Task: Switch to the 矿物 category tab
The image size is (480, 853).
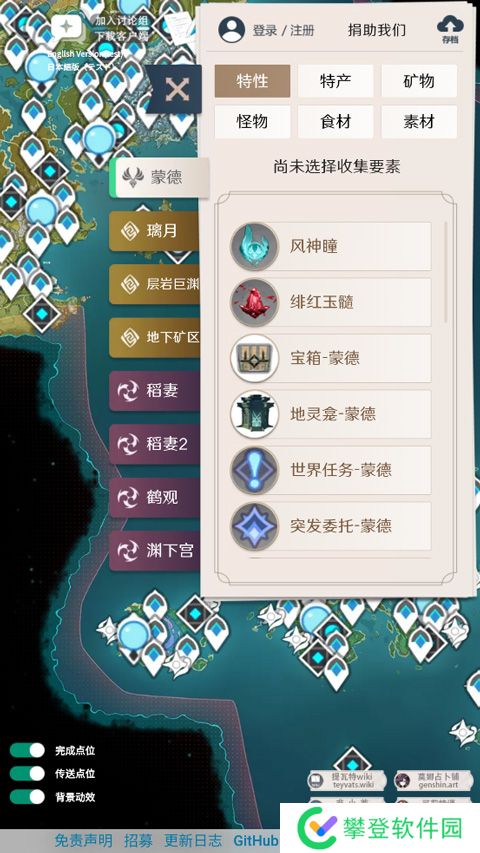Action: tap(419, 81)
